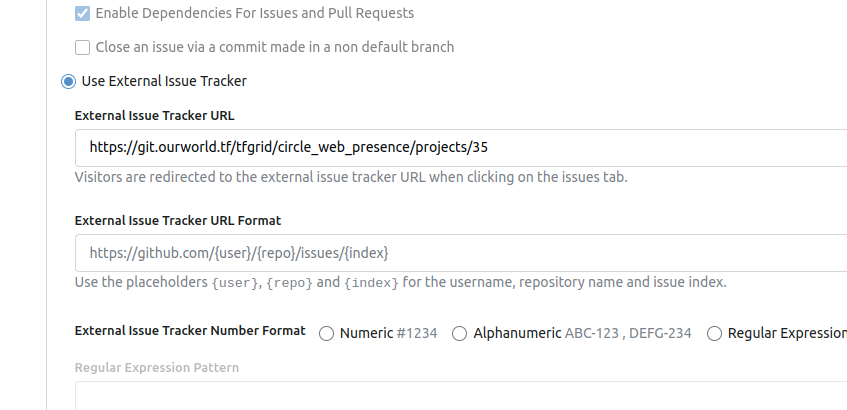
Task: Tick the Close an issue via commit checkbox
Action: pyautogui.click(x=83, y=47)
